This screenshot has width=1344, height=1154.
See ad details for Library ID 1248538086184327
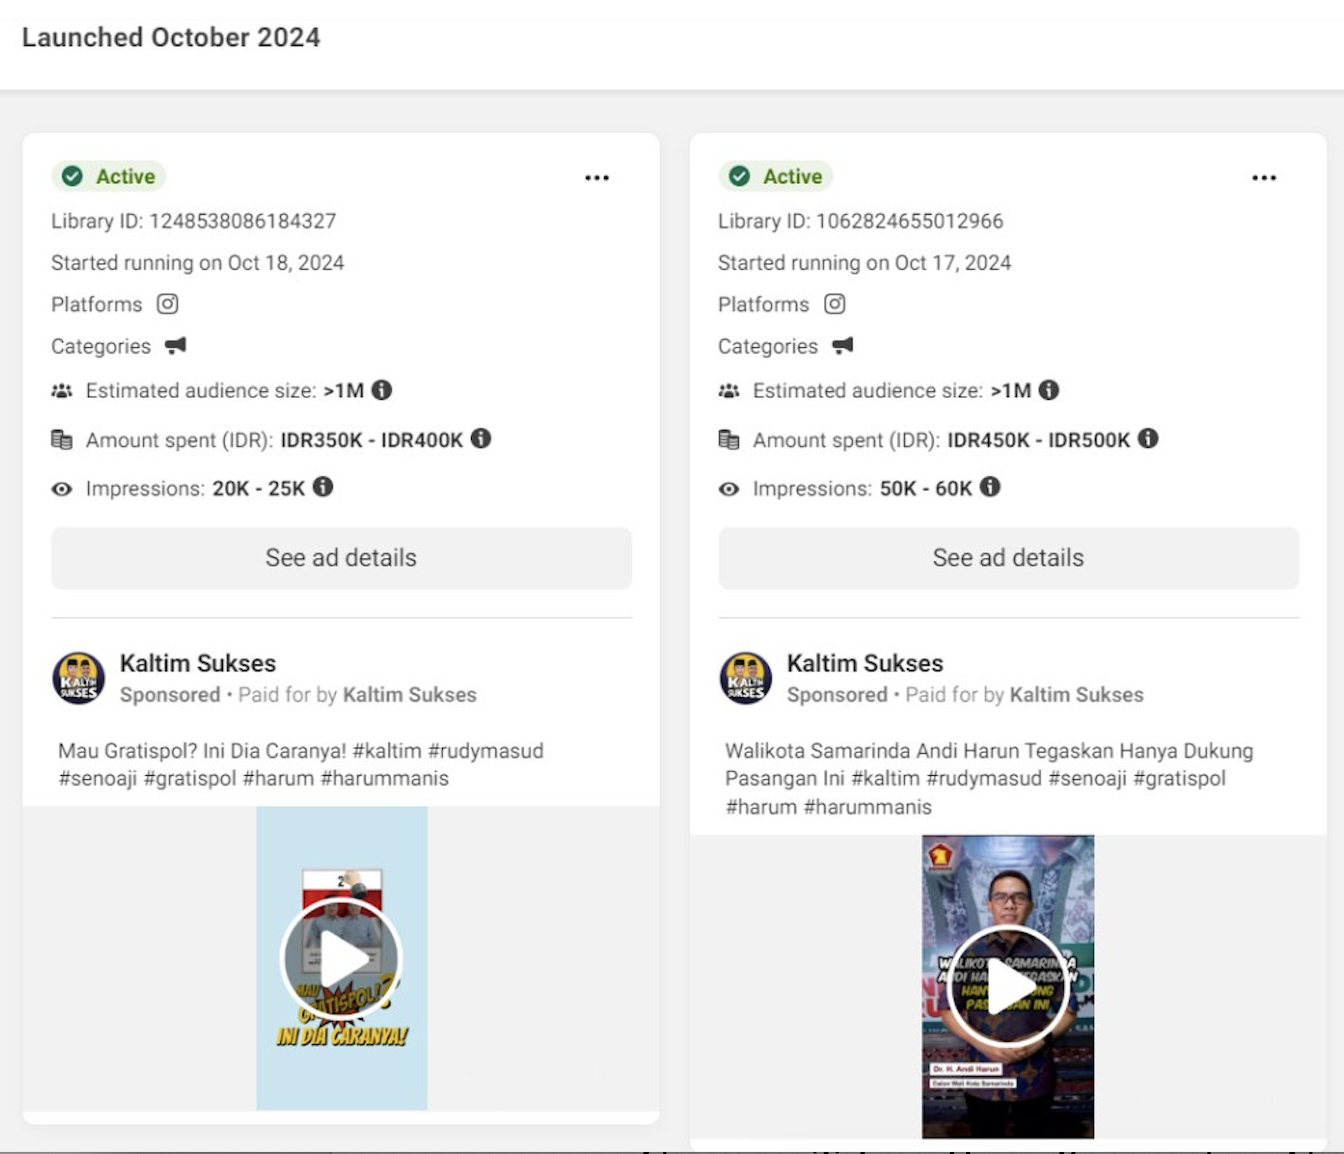click(x=341, y=558)
